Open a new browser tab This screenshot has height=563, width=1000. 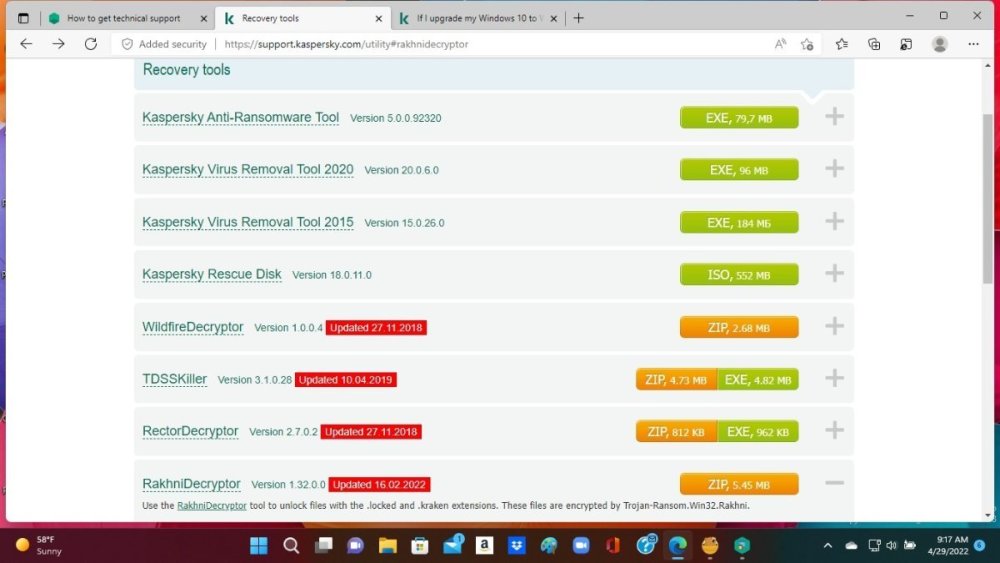point(578,18)
